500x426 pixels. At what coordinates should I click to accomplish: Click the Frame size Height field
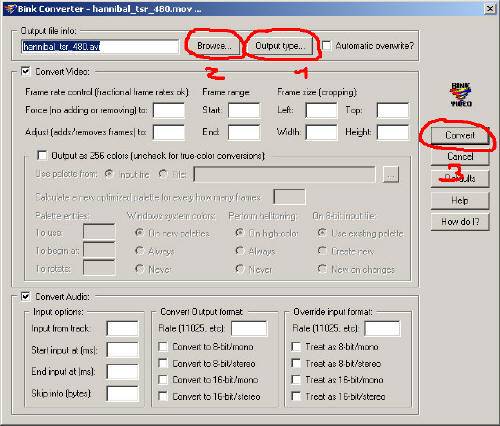(x=393, y=132)
